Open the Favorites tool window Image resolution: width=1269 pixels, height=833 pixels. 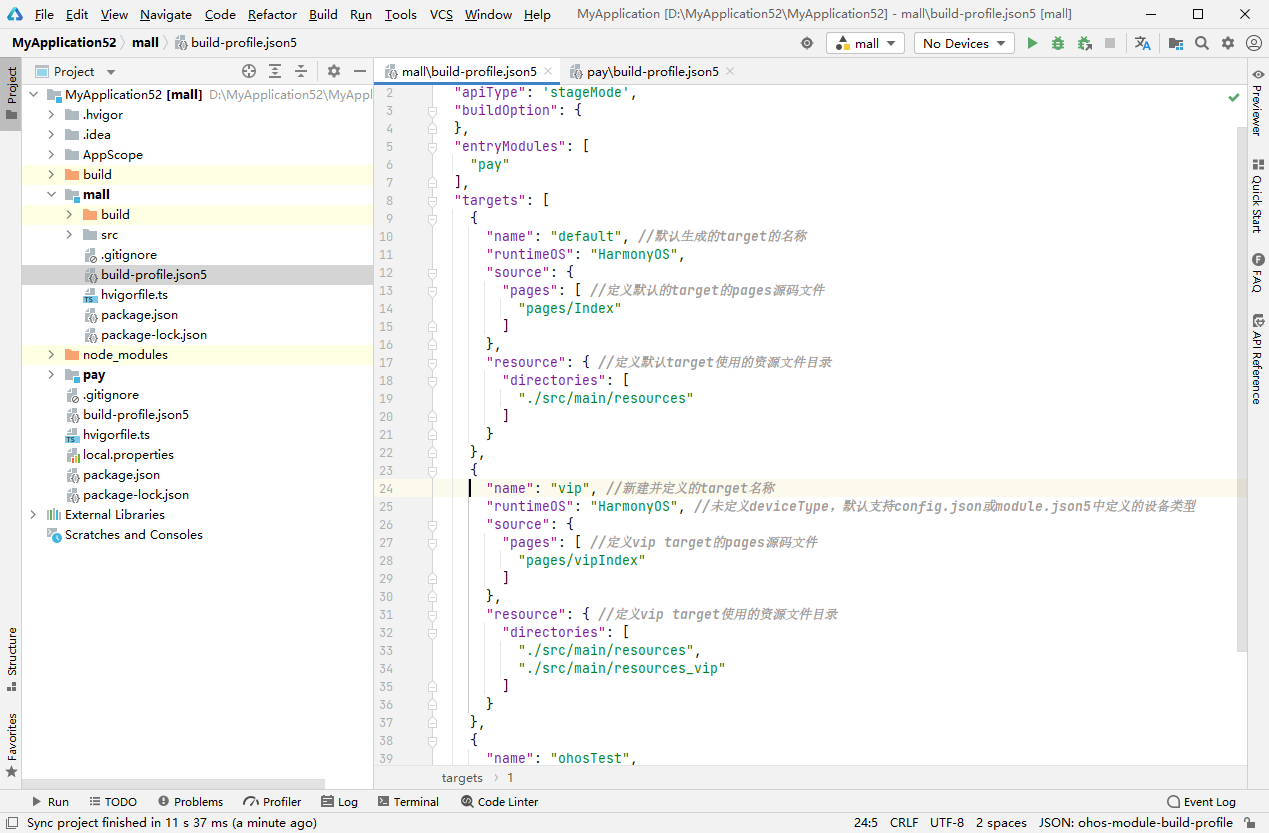coord(12,746)
